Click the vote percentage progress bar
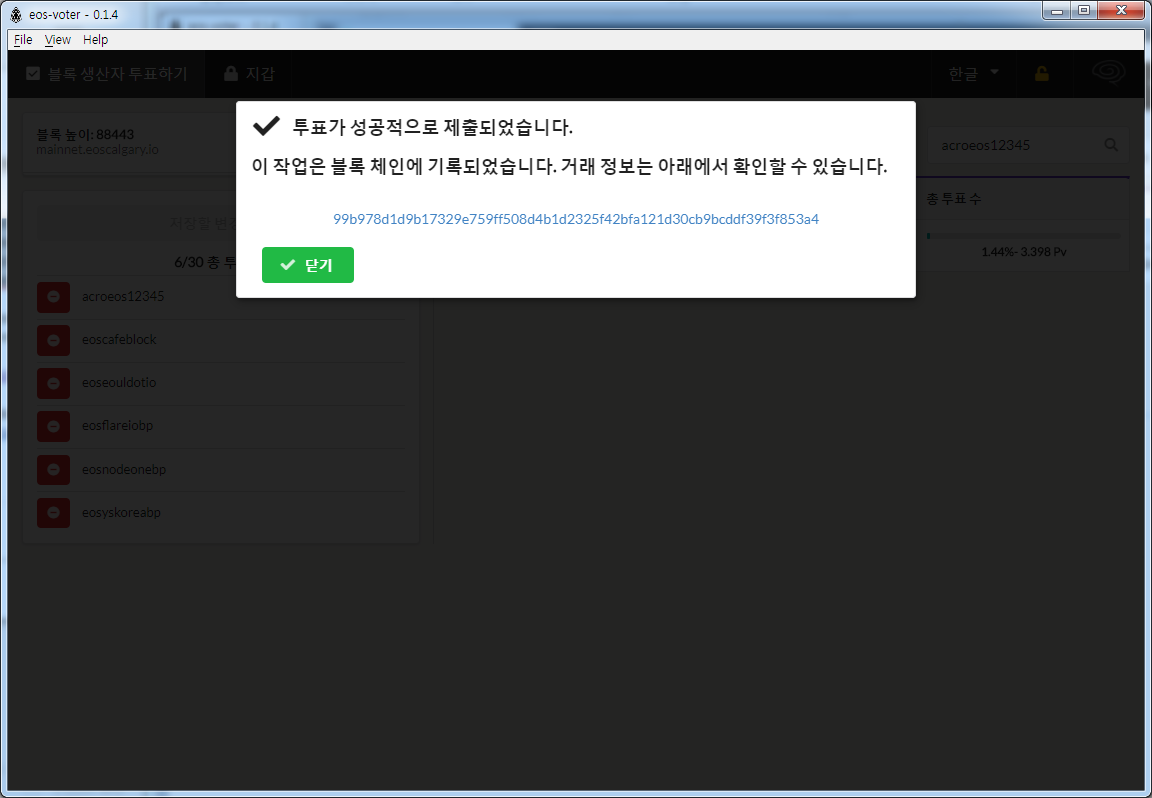1152x798 pixels. pos(1024,236)
